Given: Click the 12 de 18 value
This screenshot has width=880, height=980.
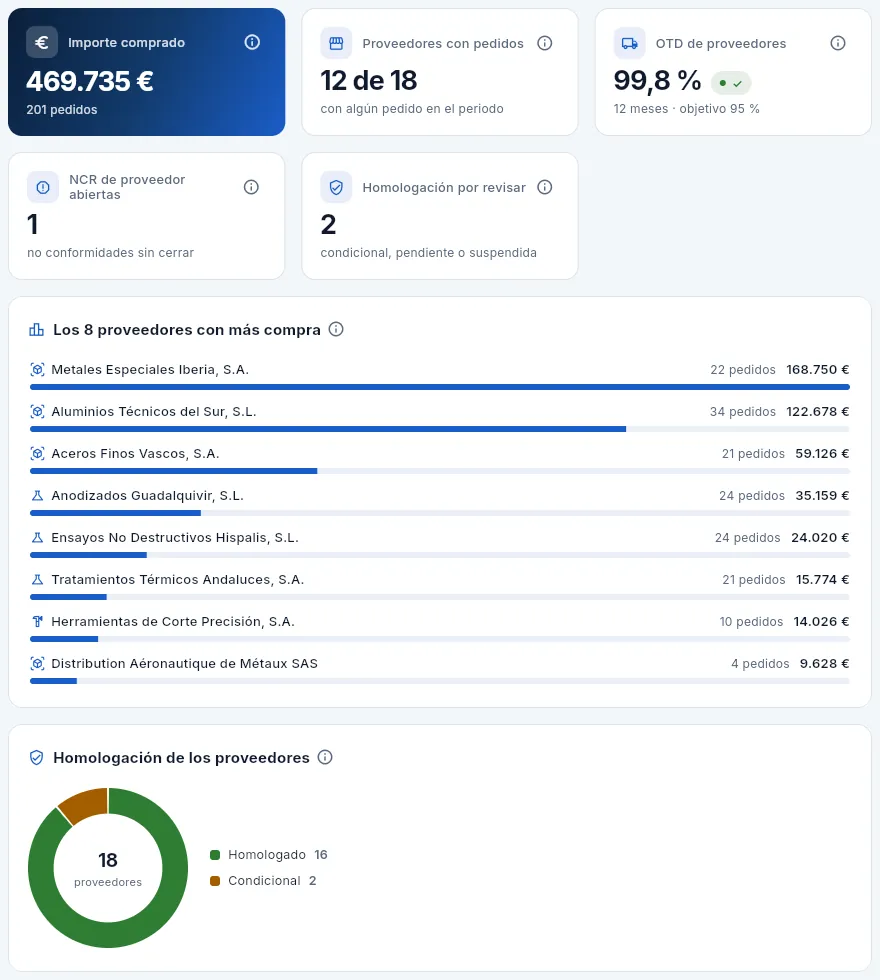Looking at the screenshot, I should pyautogui.click(x=369, y=81).
